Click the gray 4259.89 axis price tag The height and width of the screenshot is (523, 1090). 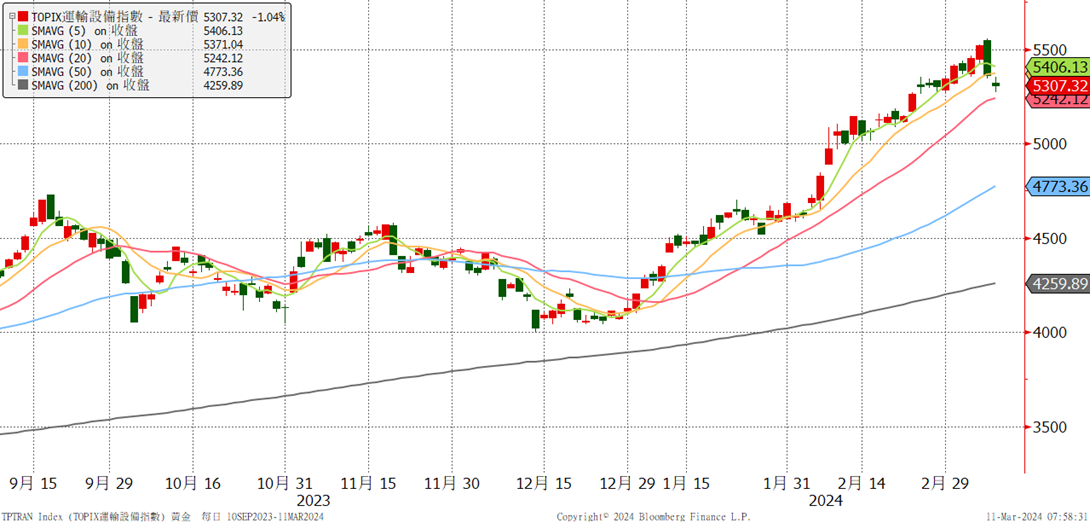(1058, 284)
